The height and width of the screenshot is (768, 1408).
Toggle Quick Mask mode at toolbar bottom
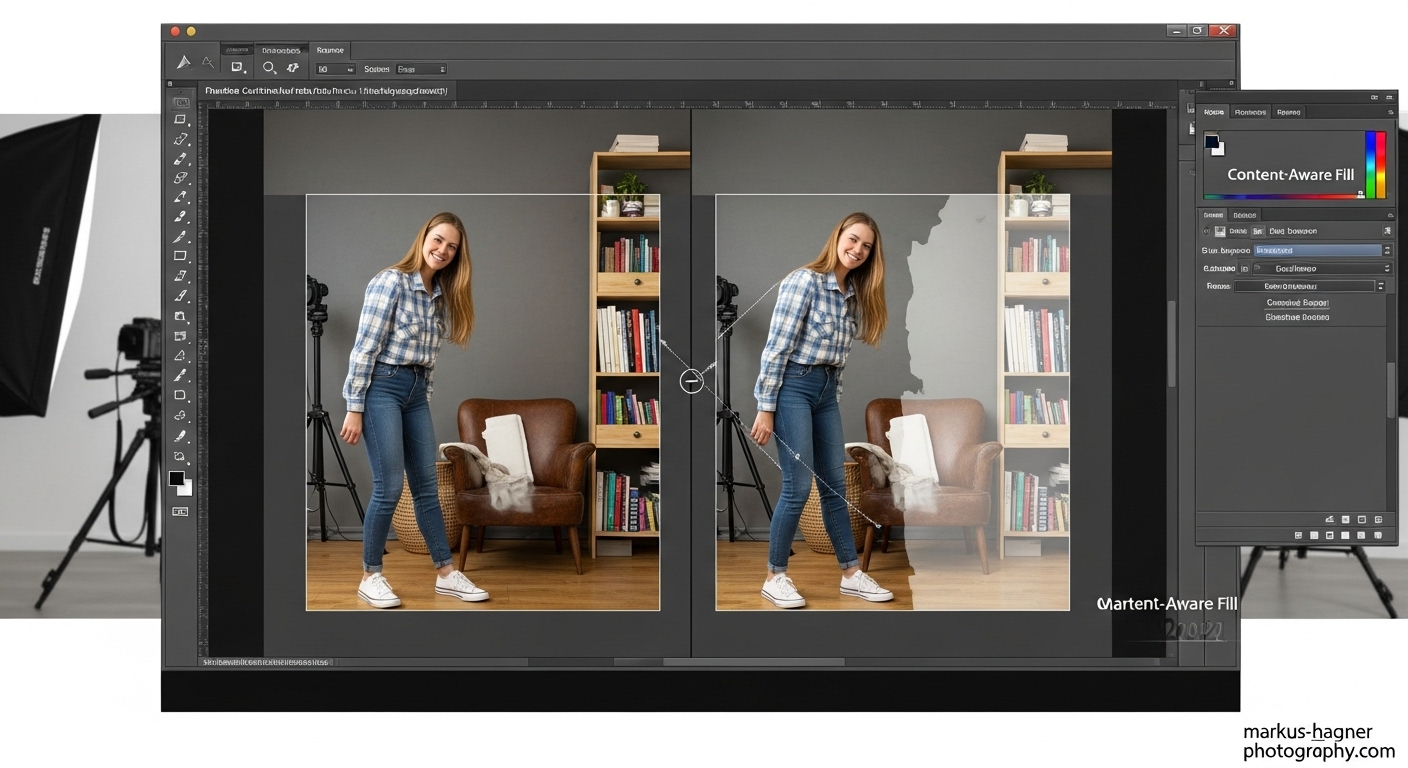pos(180,512)
